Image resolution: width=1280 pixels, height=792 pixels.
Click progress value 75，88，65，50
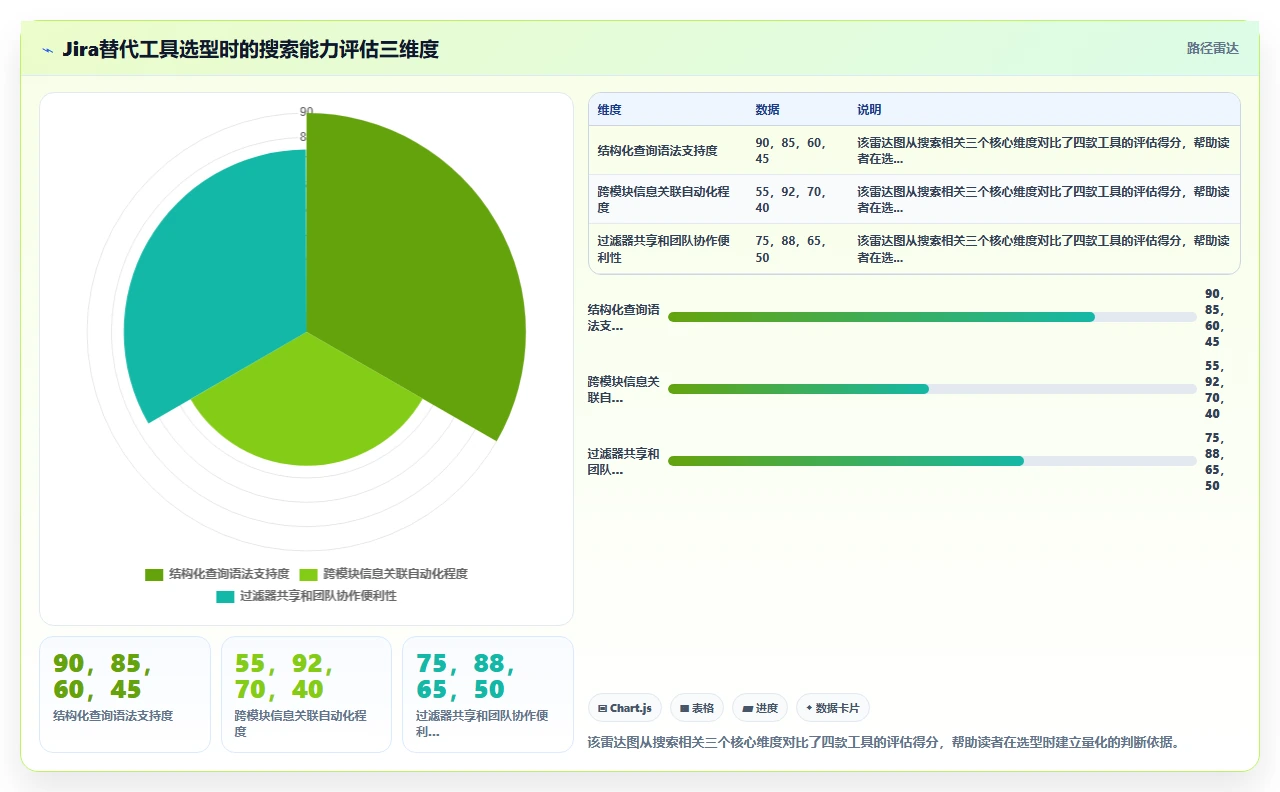(x=1214, y=461)
